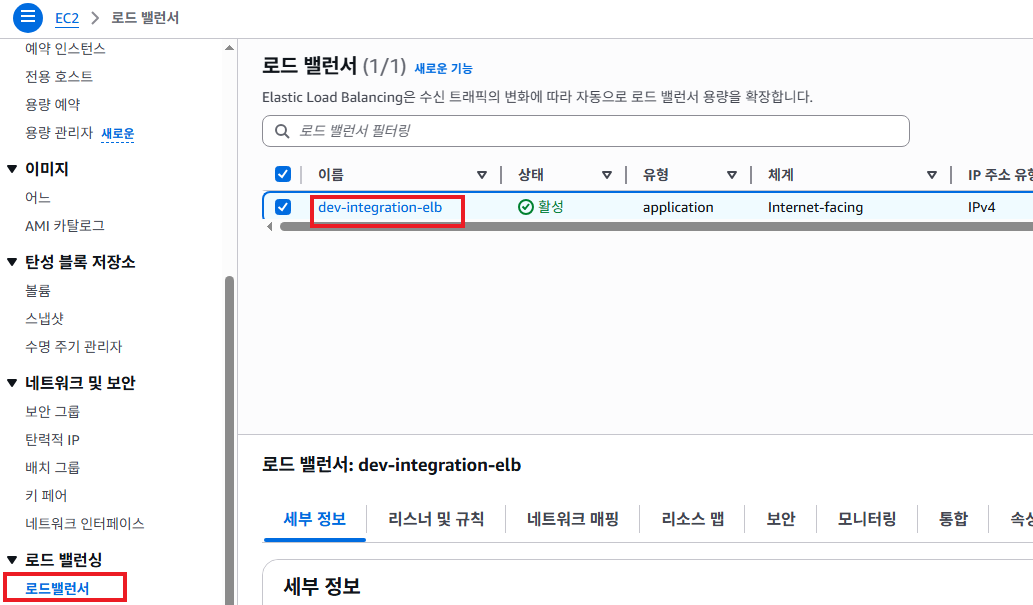Click the 로드 밸런서 breadcrumb text
1033x605 pixels.
click(x=145, y=18)
